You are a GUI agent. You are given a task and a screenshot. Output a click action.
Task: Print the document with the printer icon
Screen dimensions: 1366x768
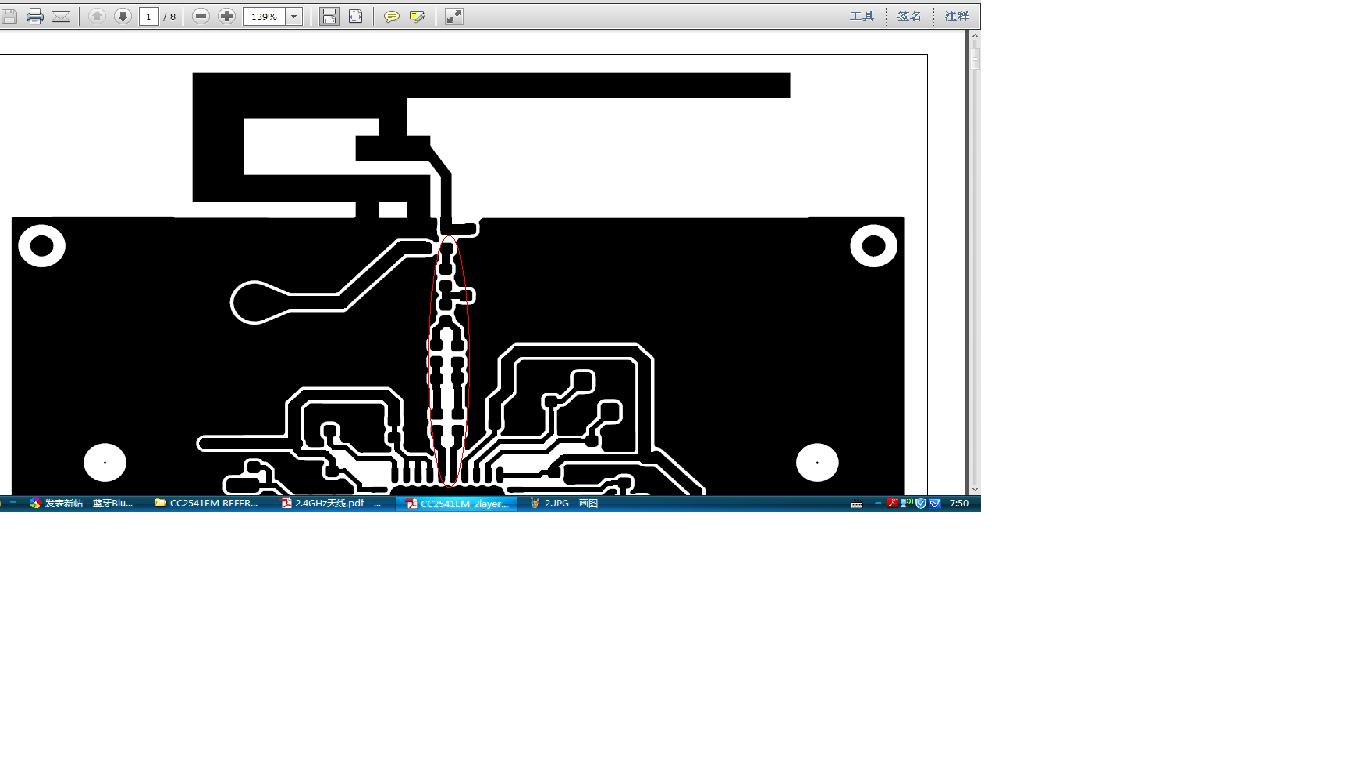tap(35, 16)
